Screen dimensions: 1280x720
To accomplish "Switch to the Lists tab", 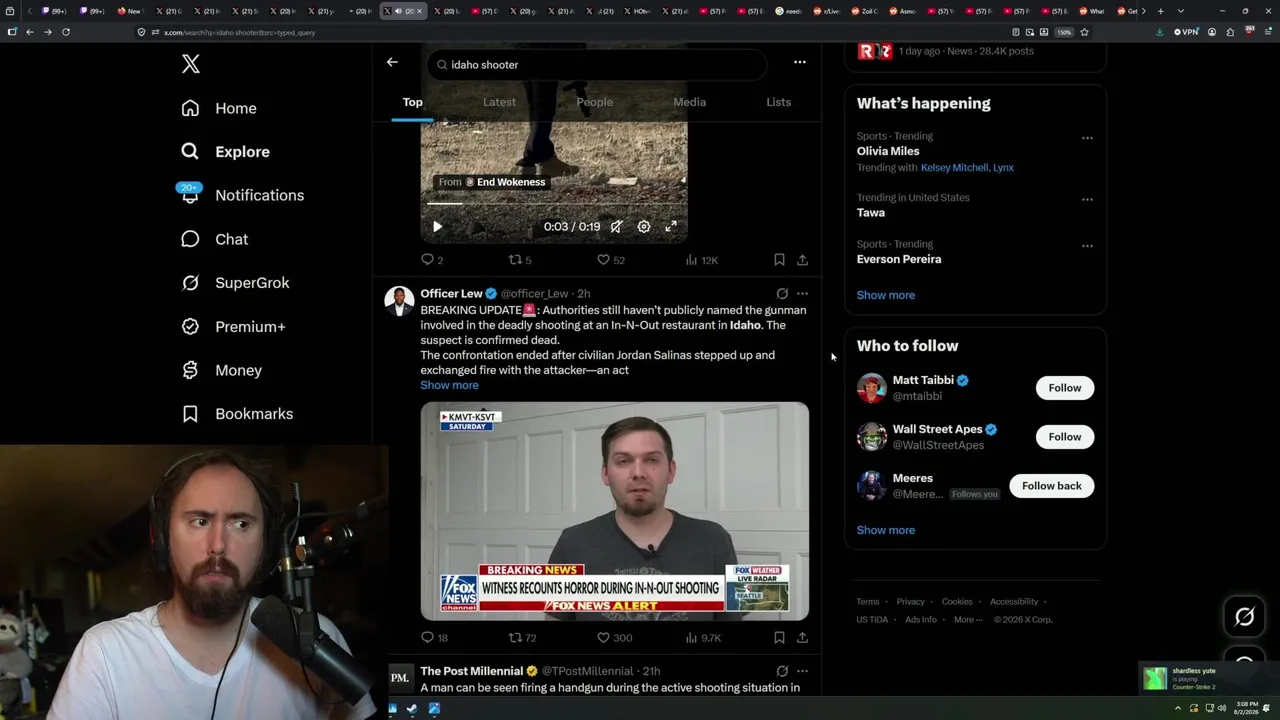I will click(778, 102).
